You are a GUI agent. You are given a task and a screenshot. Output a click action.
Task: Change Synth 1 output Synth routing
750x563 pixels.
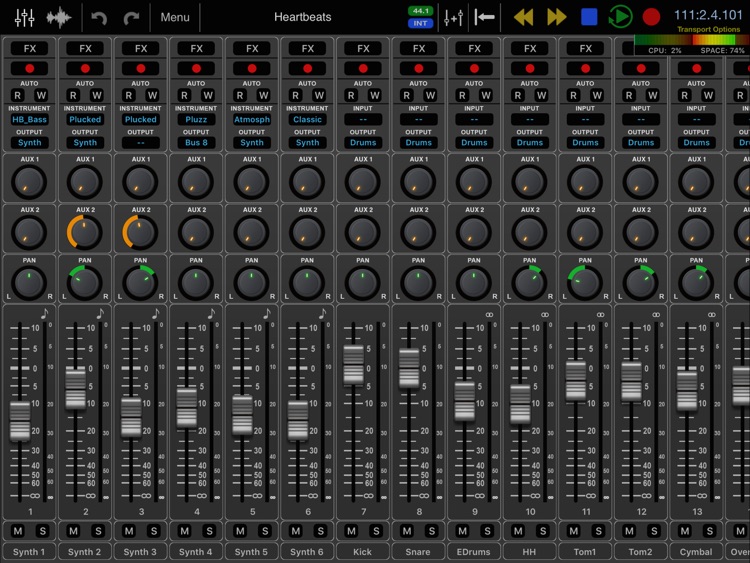[x=30, y=142]
